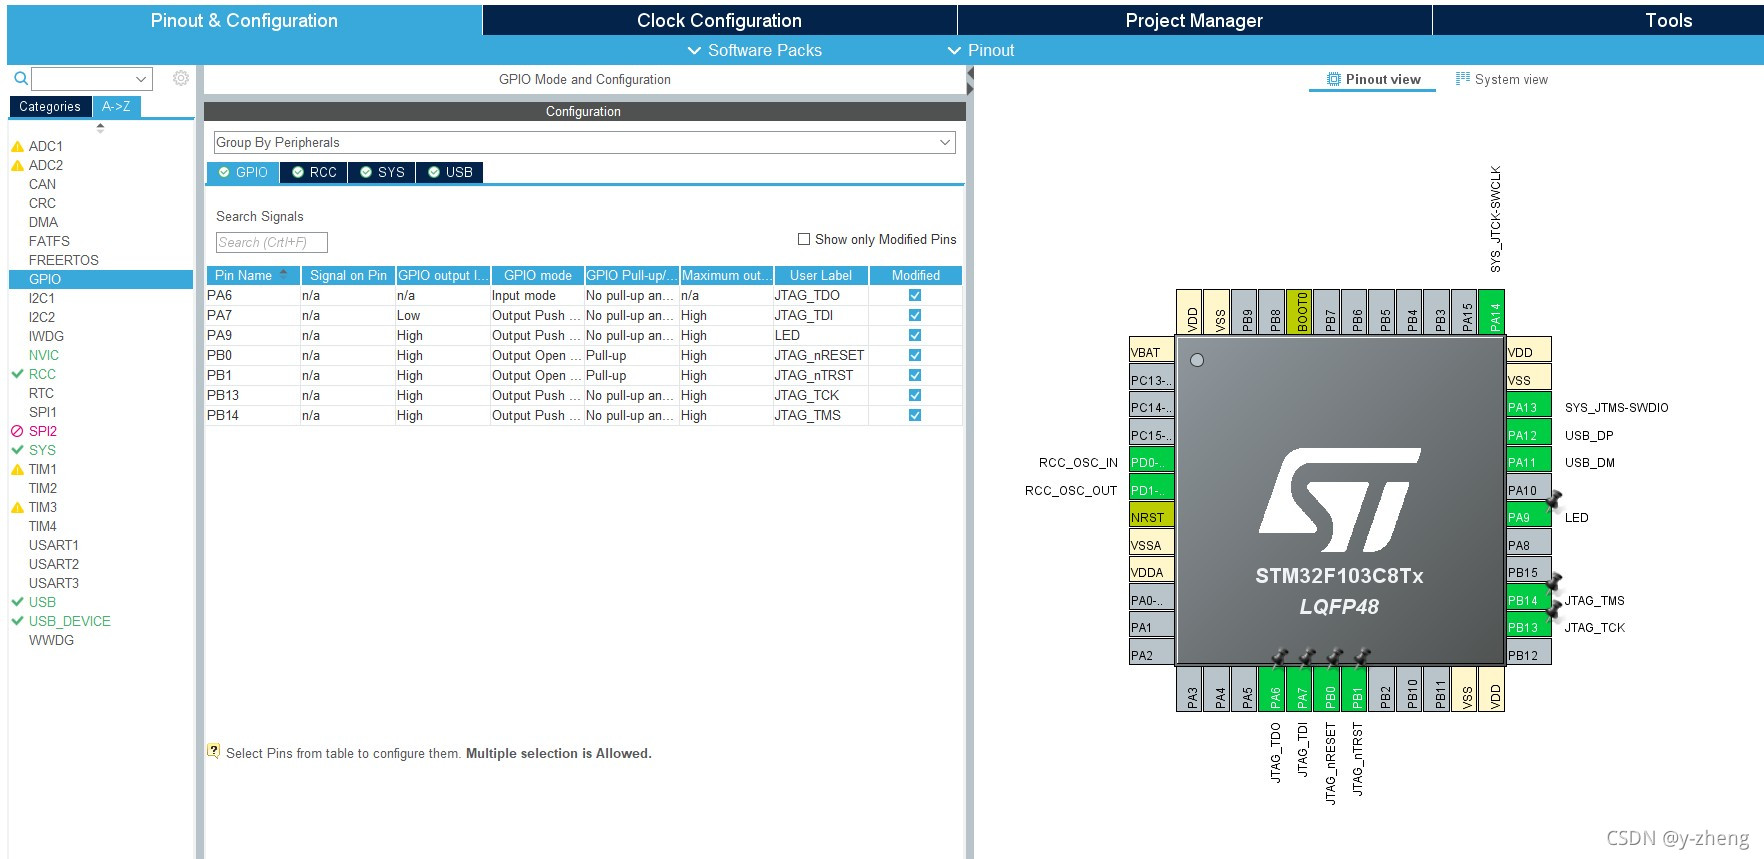1764x859 pixels.
Task: Click the help icon beside Select Pins hint
Action: tap(213, 750)
